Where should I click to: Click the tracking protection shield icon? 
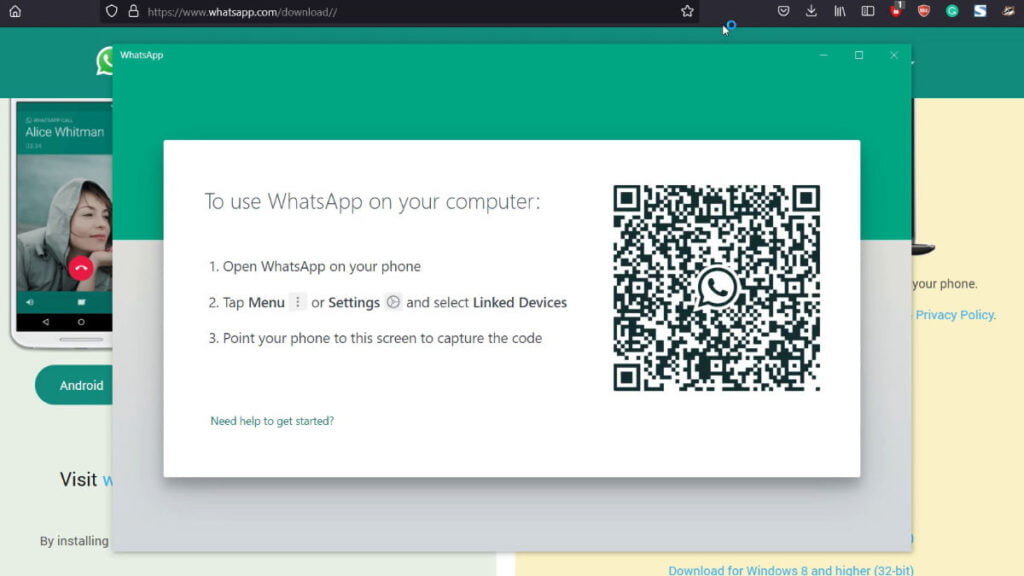[x=111, y=12]
